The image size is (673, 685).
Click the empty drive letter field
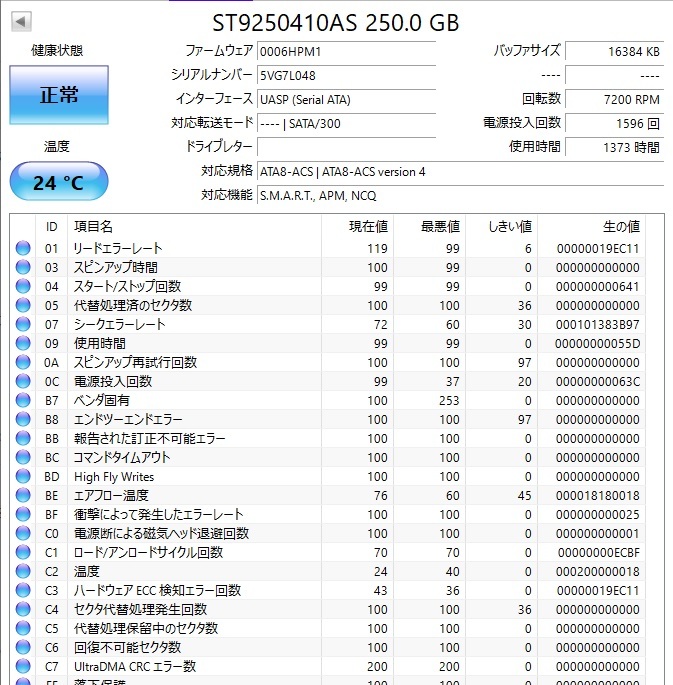tap(347, 147)
